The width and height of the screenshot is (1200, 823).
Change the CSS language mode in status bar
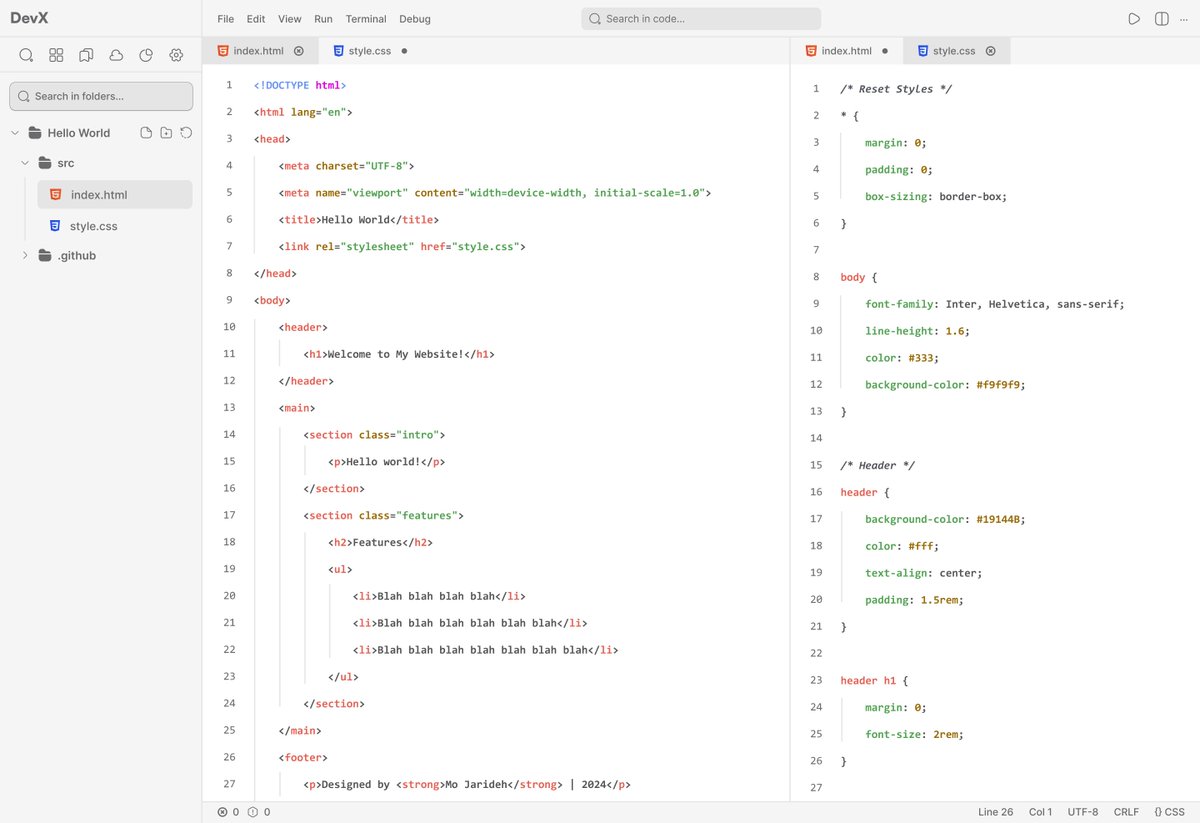pyautogui.click(x=1169, y=812)
